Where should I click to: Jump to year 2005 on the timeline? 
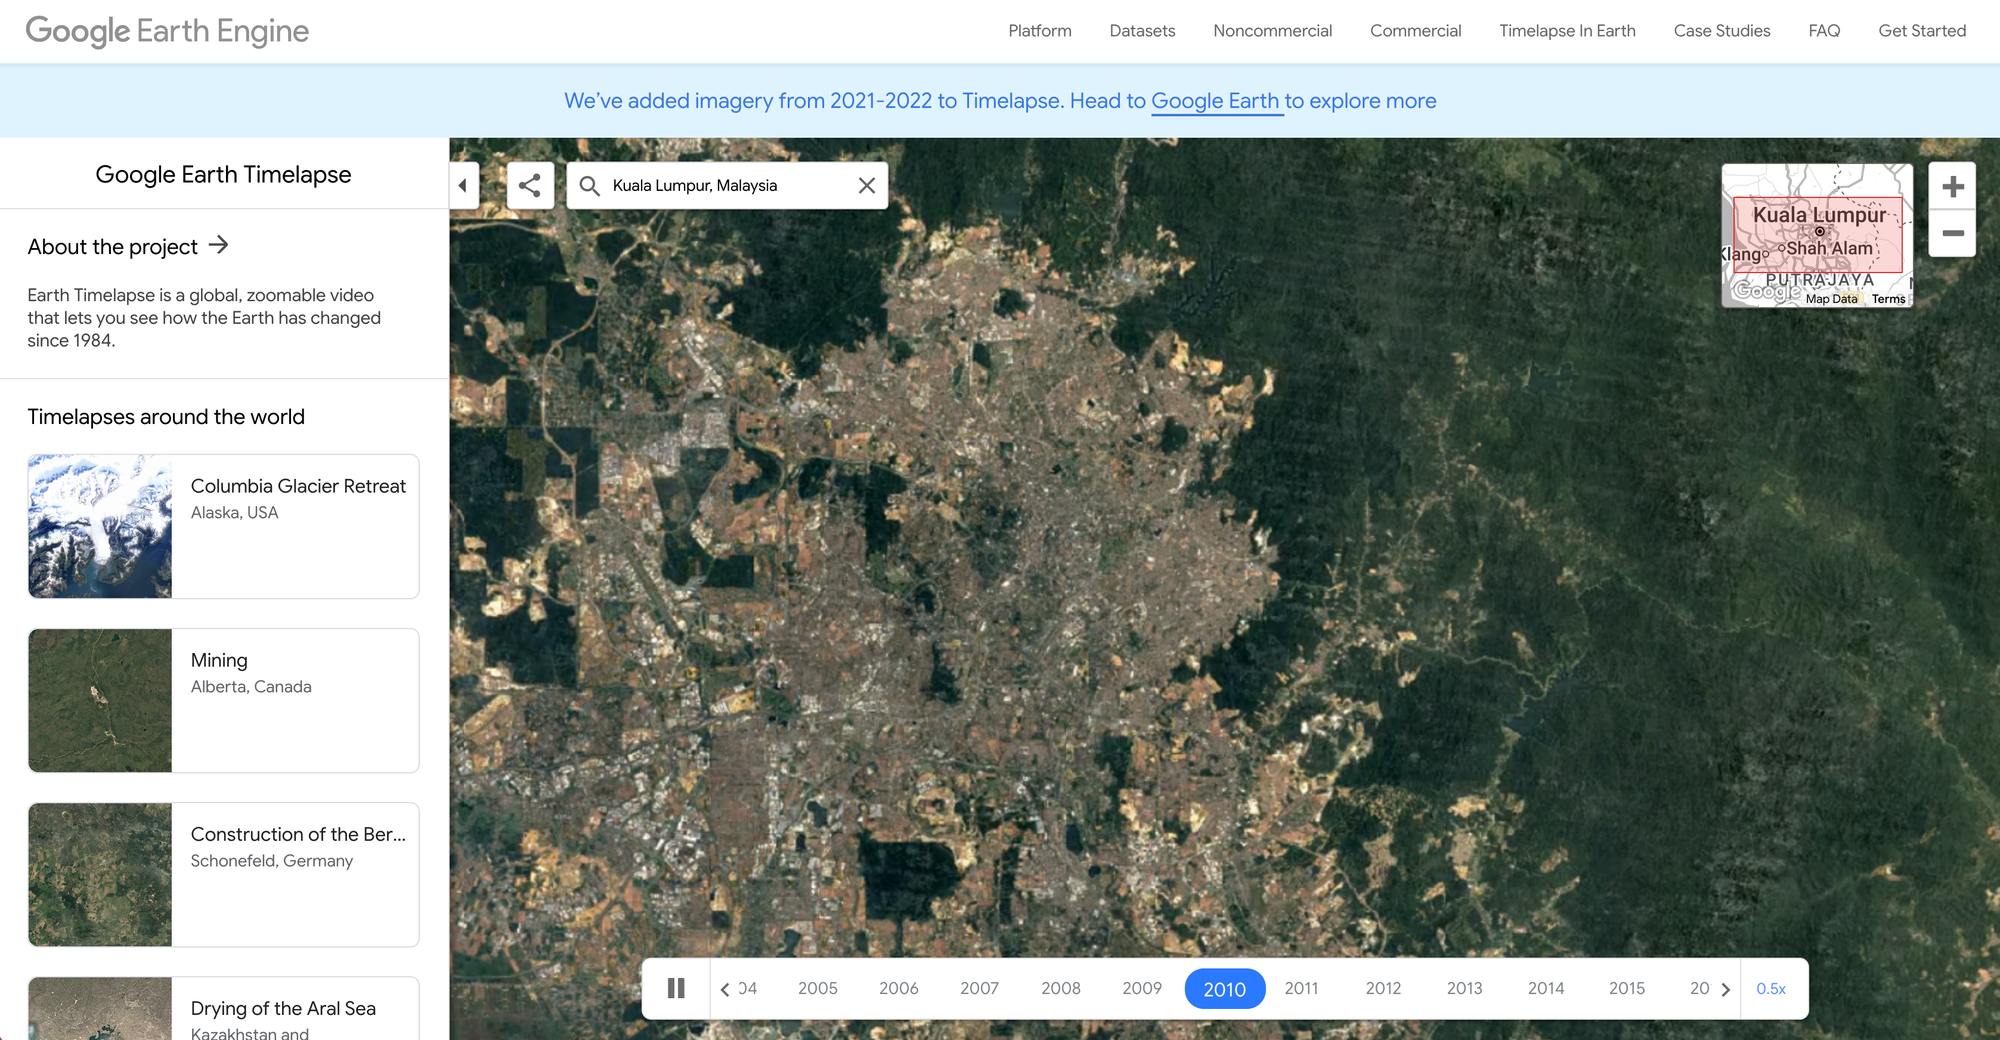817,988
